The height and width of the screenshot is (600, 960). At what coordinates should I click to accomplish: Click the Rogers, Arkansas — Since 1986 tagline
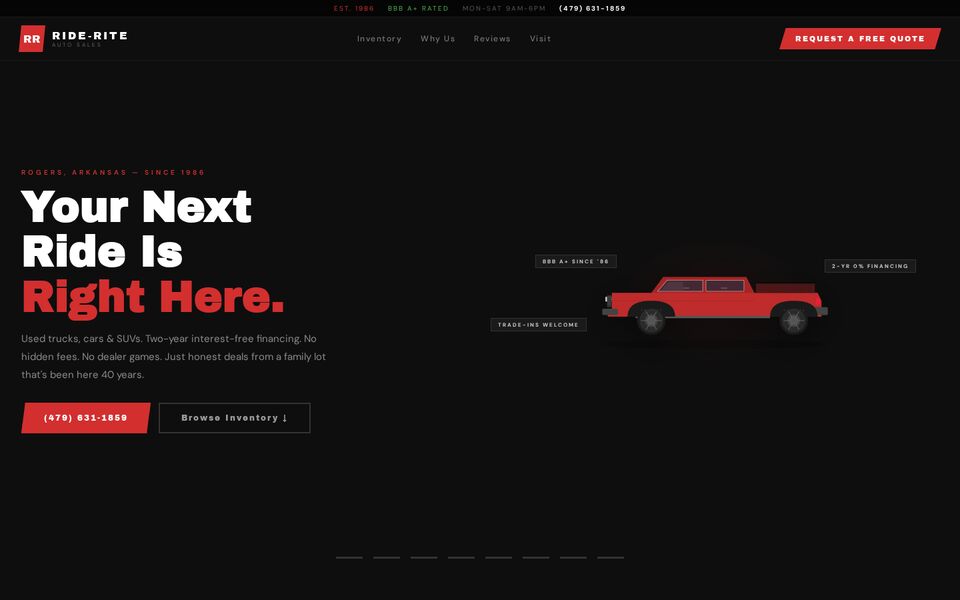tap(113, 172)
